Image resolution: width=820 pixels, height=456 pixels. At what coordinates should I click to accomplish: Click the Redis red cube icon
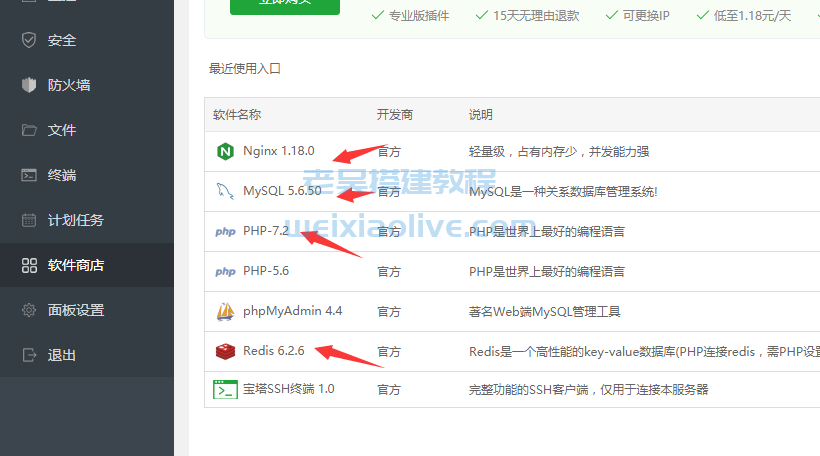click(225, 351)
